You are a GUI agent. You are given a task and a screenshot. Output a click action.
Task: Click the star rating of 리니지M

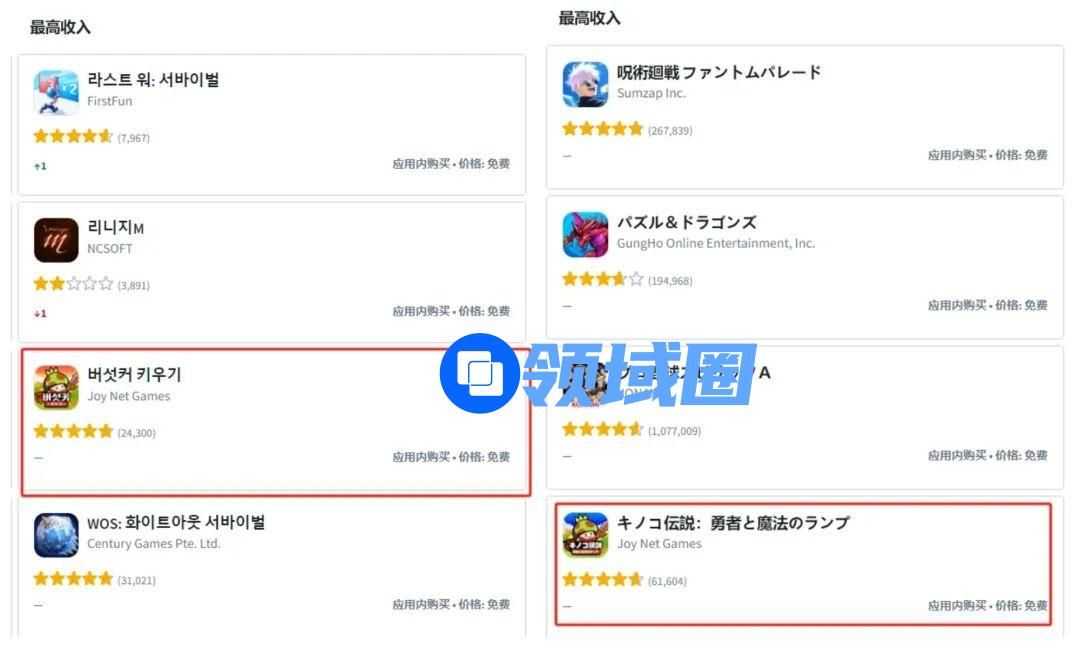point(73,284)
